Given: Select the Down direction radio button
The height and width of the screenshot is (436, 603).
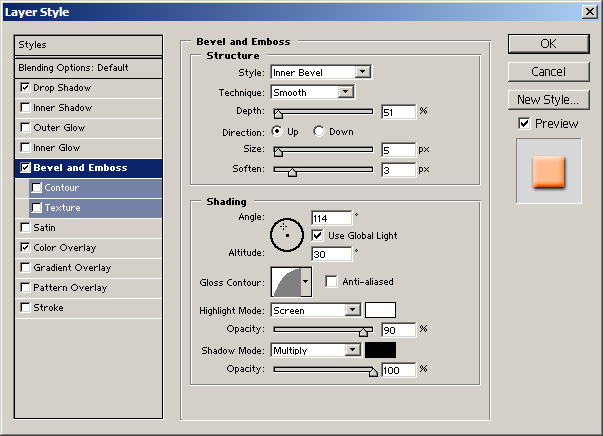Looking at the screenshot, I should [x=319, y=131].
